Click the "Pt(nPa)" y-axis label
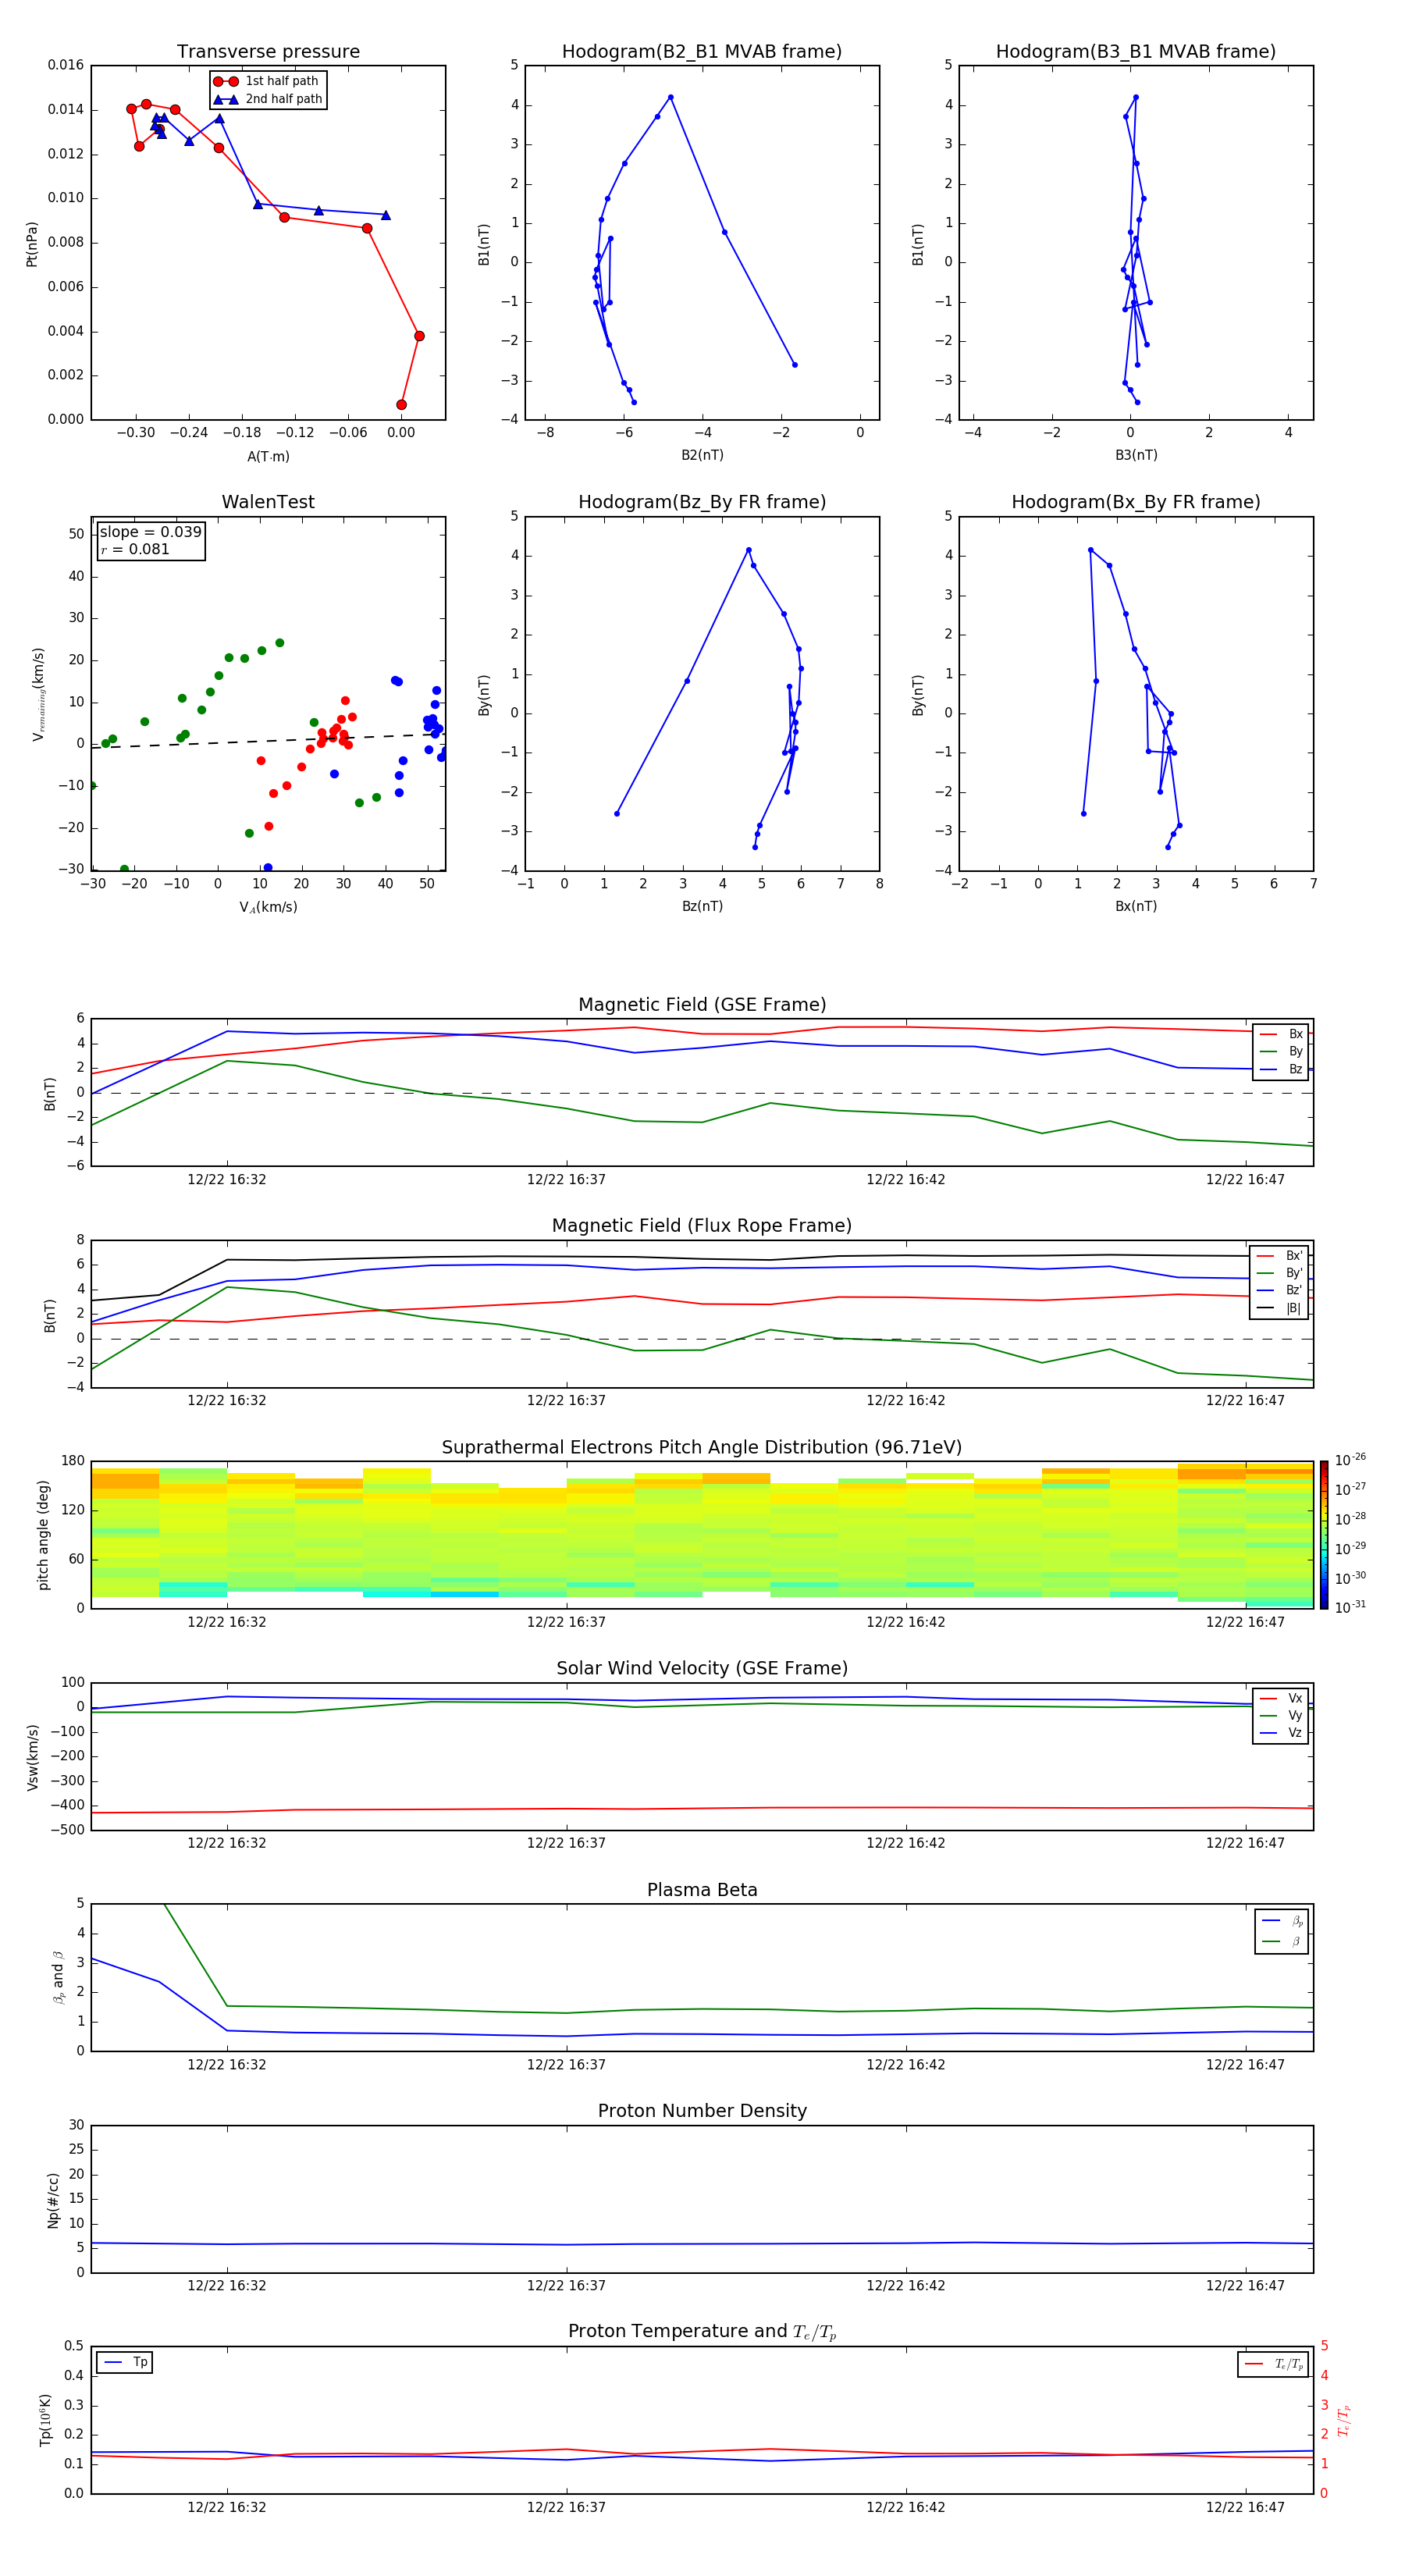 [x=32, y=244]
